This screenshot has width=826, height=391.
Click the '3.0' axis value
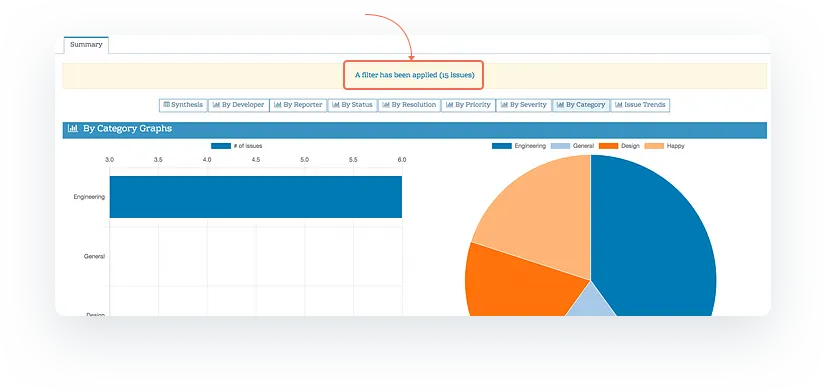point(110,160)
